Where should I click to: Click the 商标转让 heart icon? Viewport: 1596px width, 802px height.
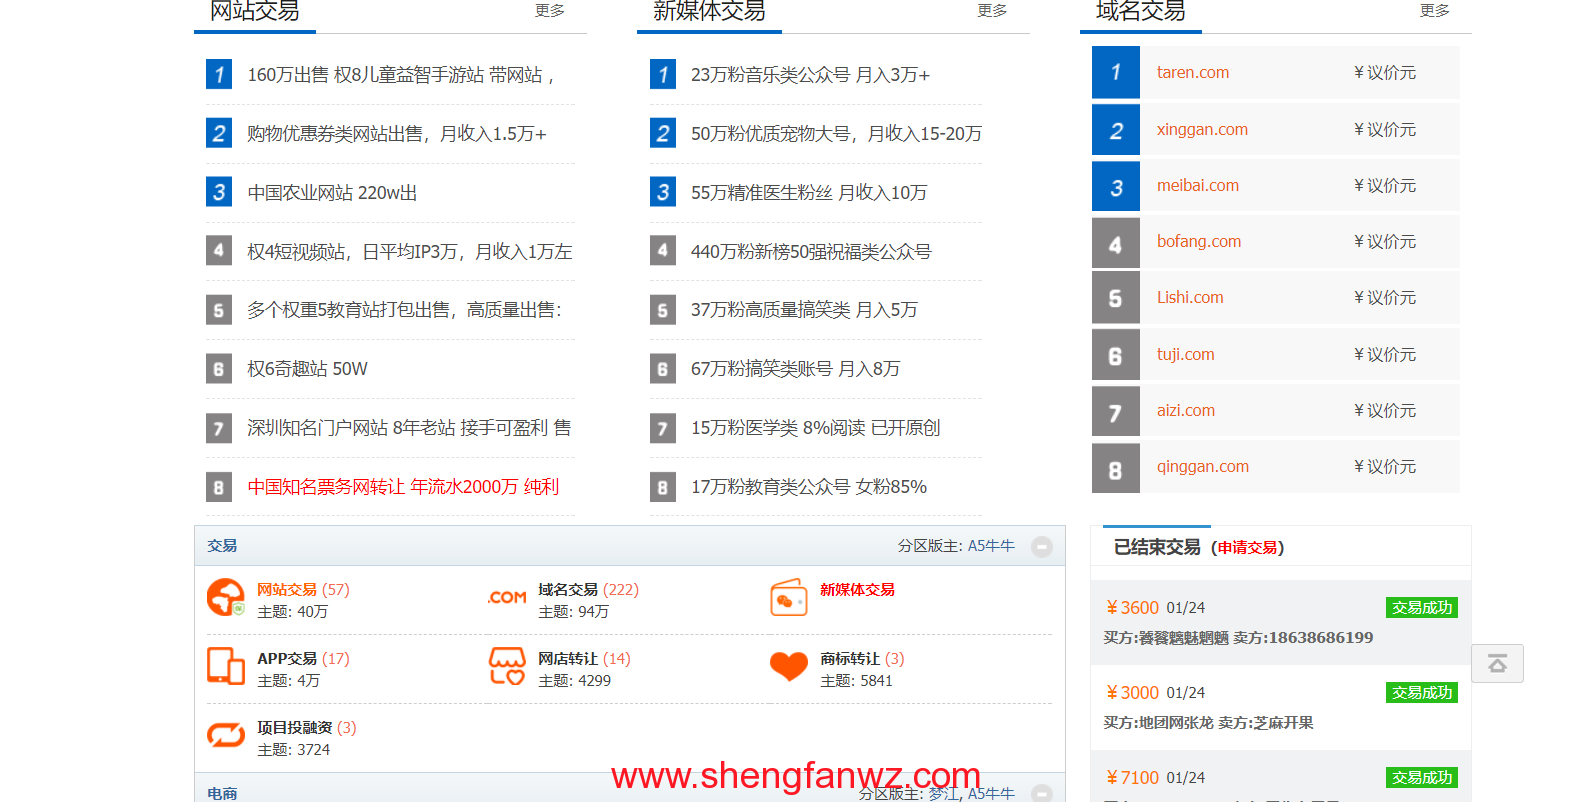pos(789,666)
